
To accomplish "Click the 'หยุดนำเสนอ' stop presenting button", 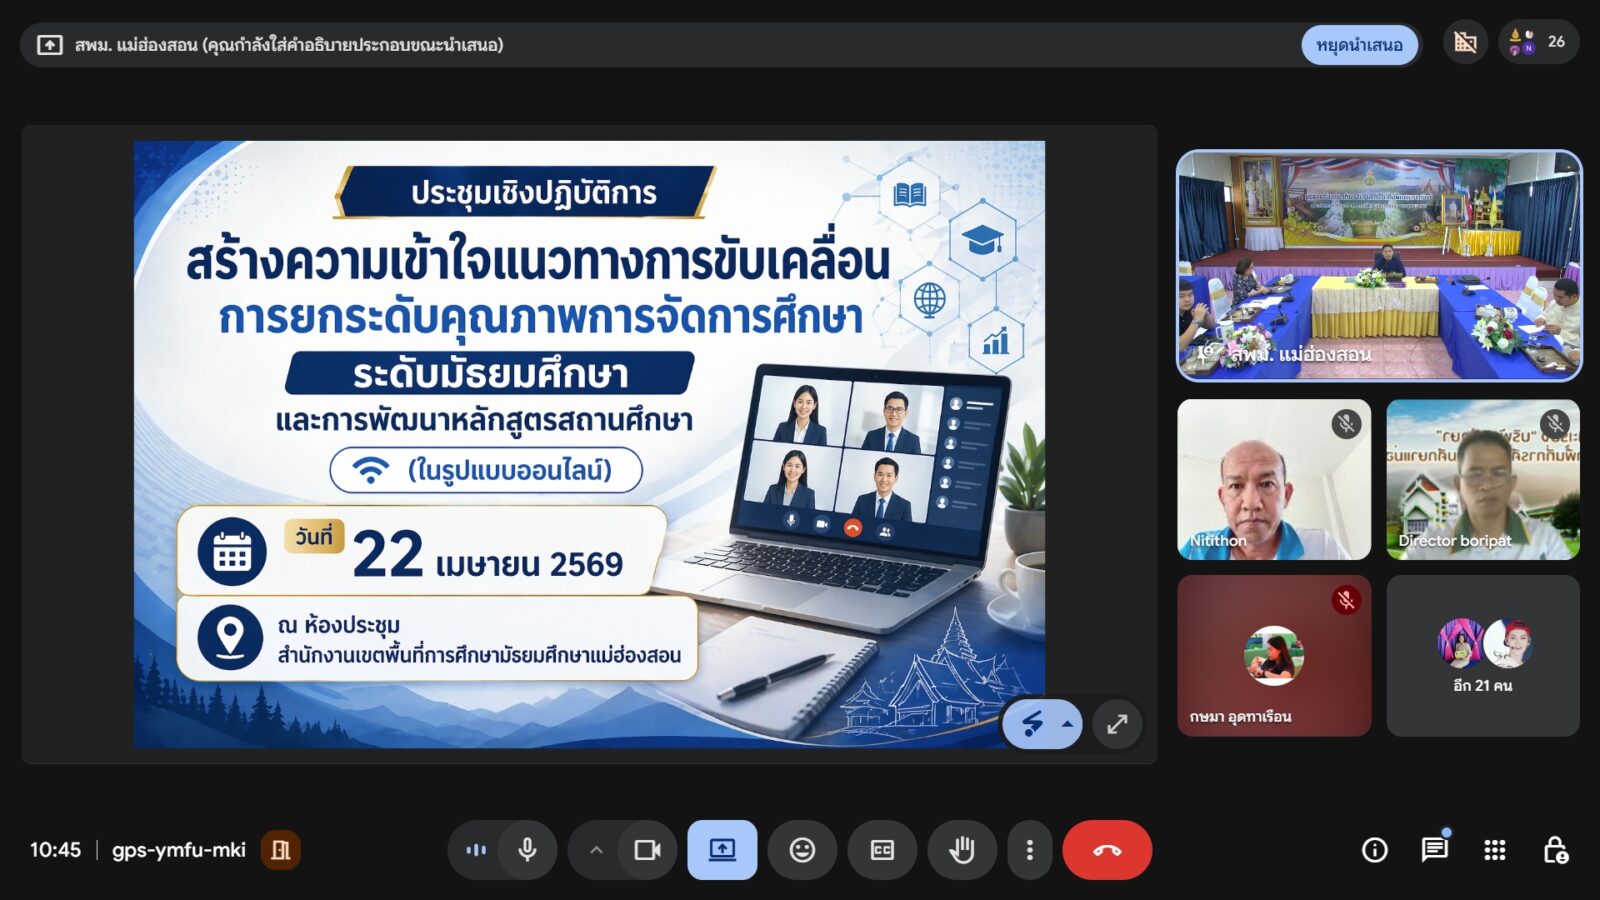I will pos(1360,44).
